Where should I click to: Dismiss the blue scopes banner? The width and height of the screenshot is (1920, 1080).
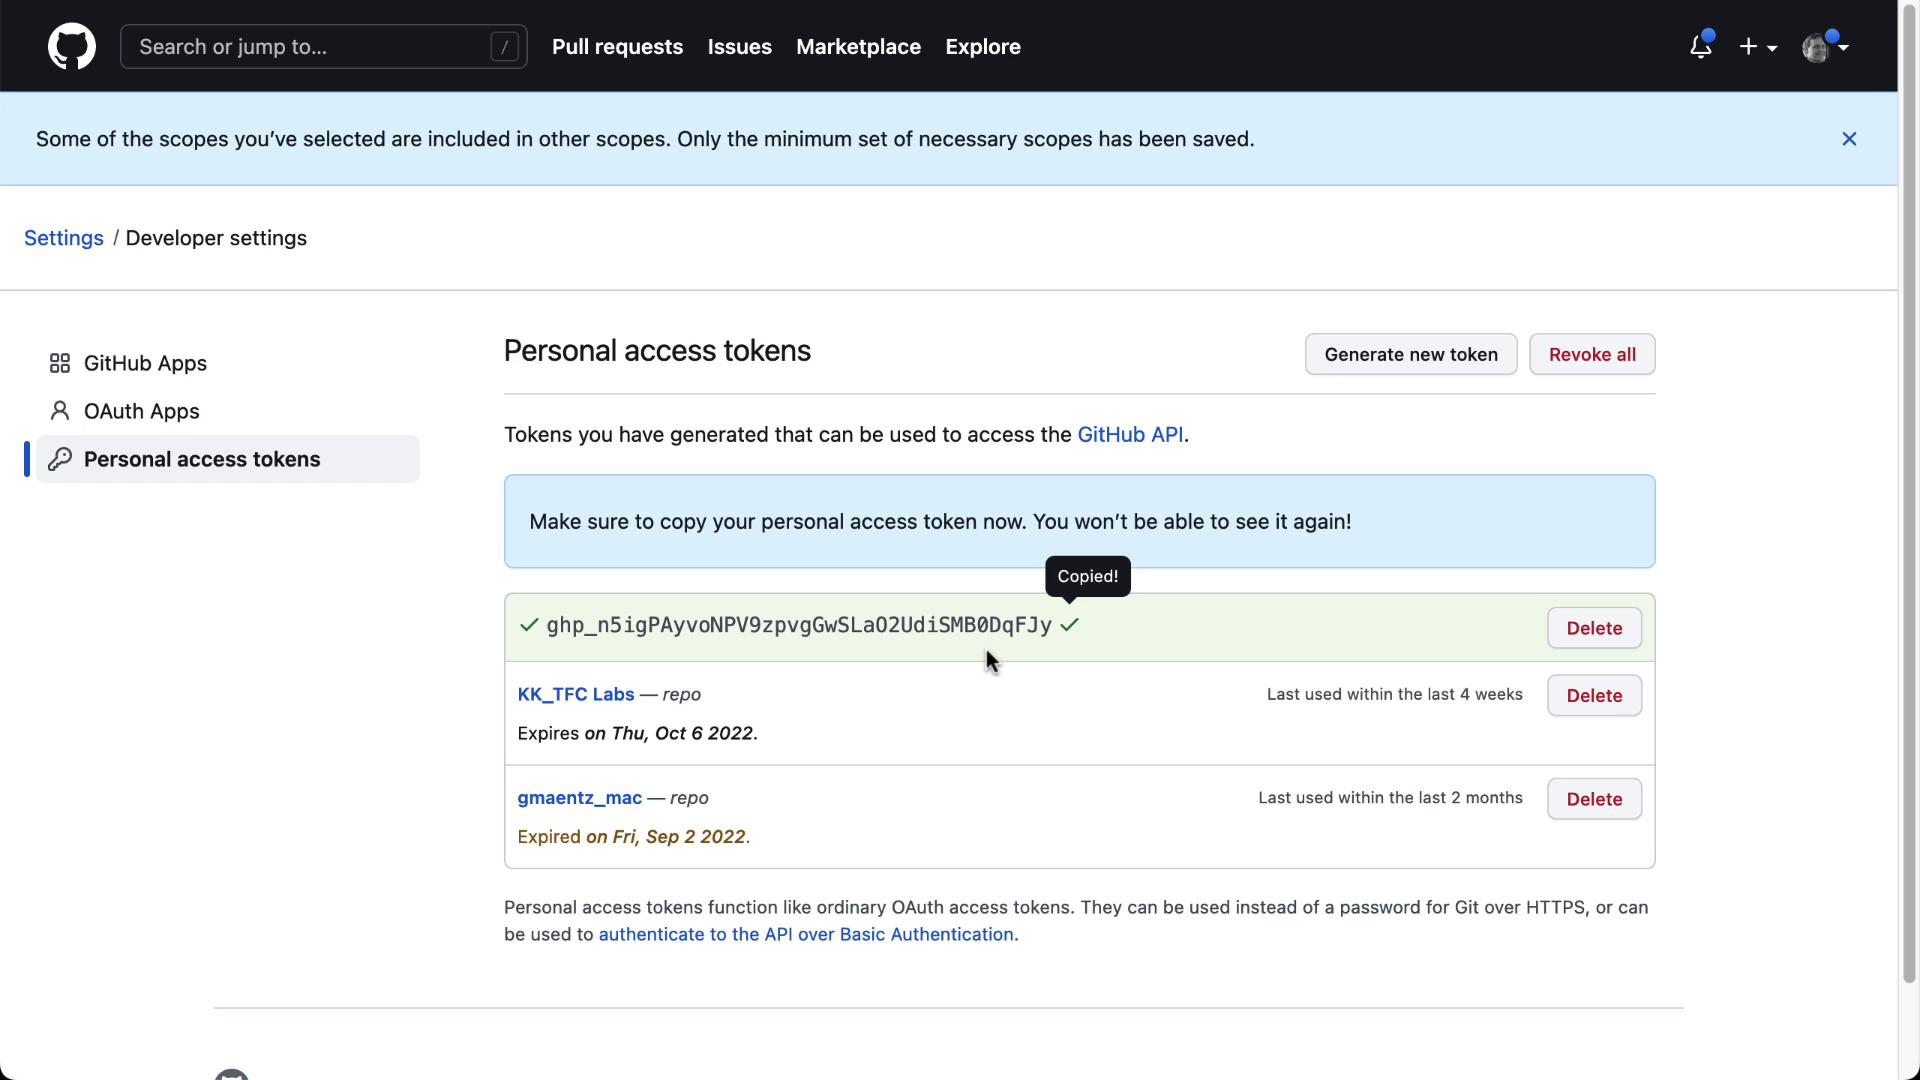coord(1848,139)
